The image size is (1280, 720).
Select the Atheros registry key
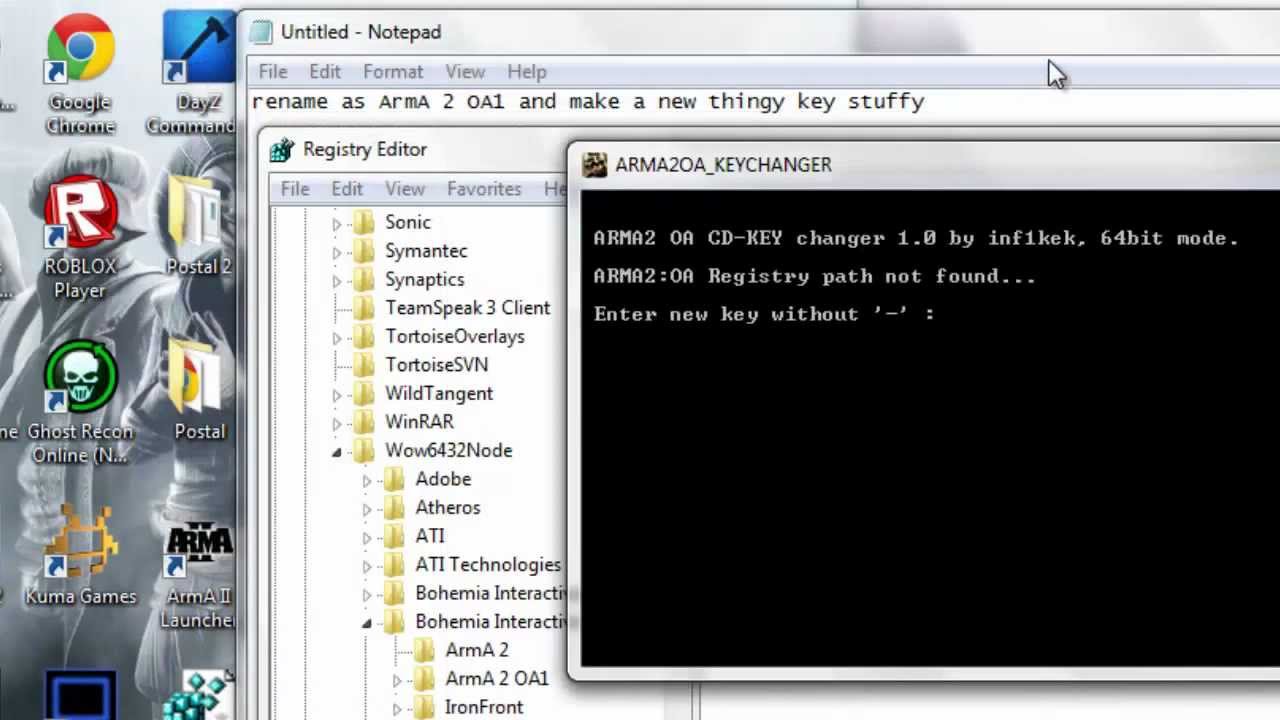coord(448,508)
